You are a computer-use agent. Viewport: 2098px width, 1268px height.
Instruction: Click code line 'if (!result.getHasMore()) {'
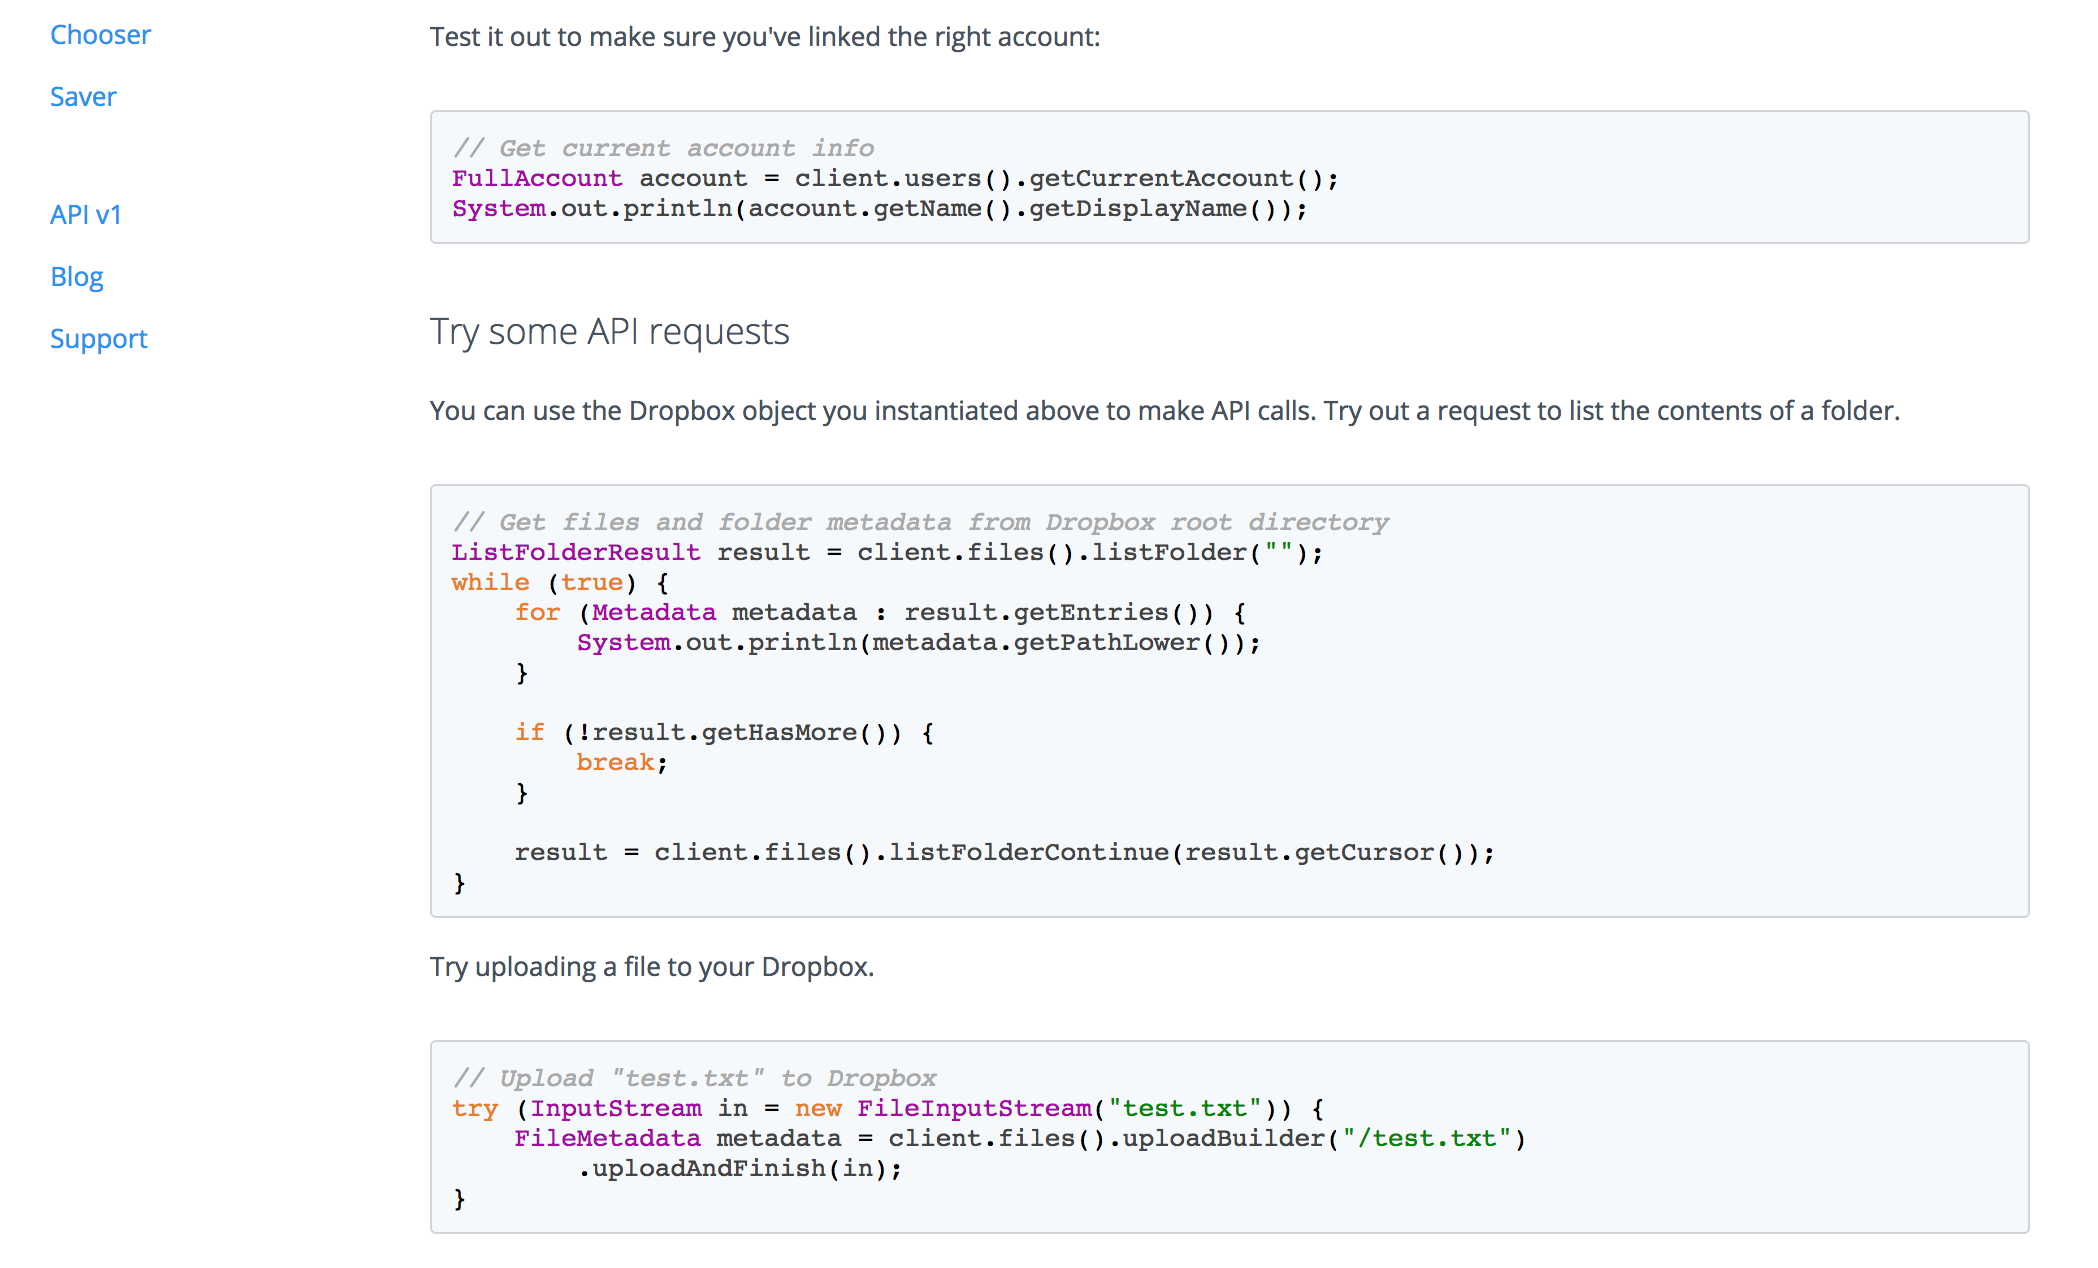[725, 732]
